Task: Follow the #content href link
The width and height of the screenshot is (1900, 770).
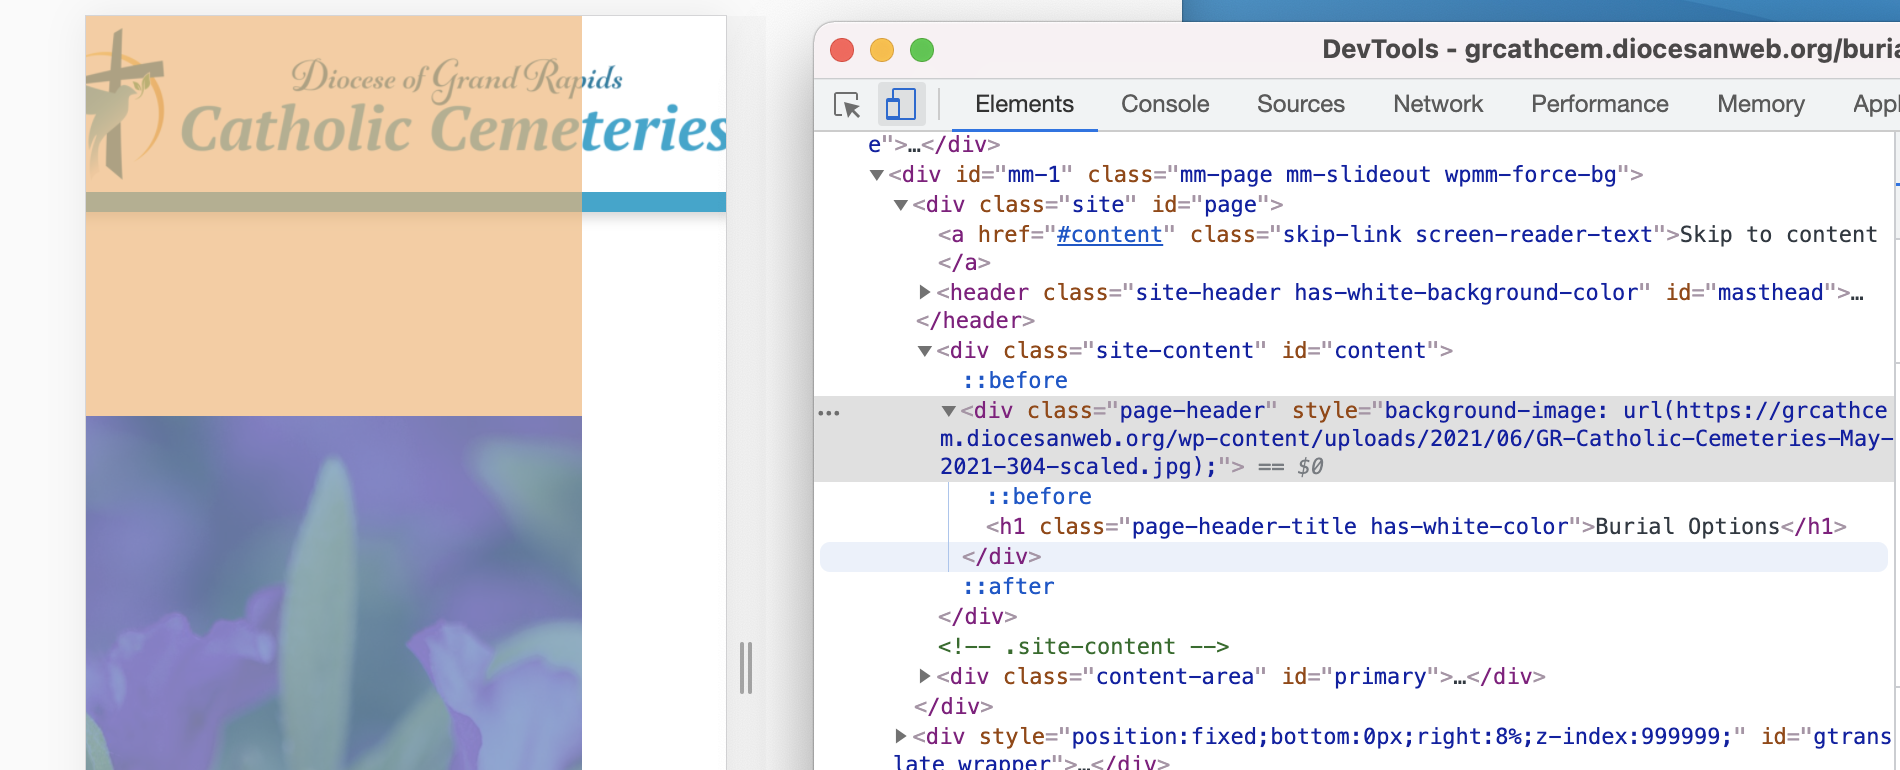Action: [1109, 235]
